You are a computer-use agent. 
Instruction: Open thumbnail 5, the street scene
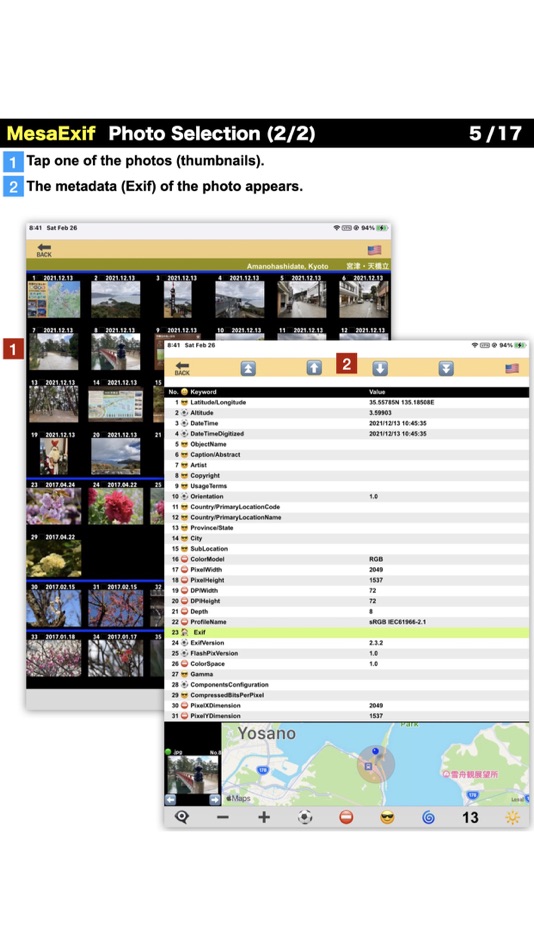pos(302,299)
